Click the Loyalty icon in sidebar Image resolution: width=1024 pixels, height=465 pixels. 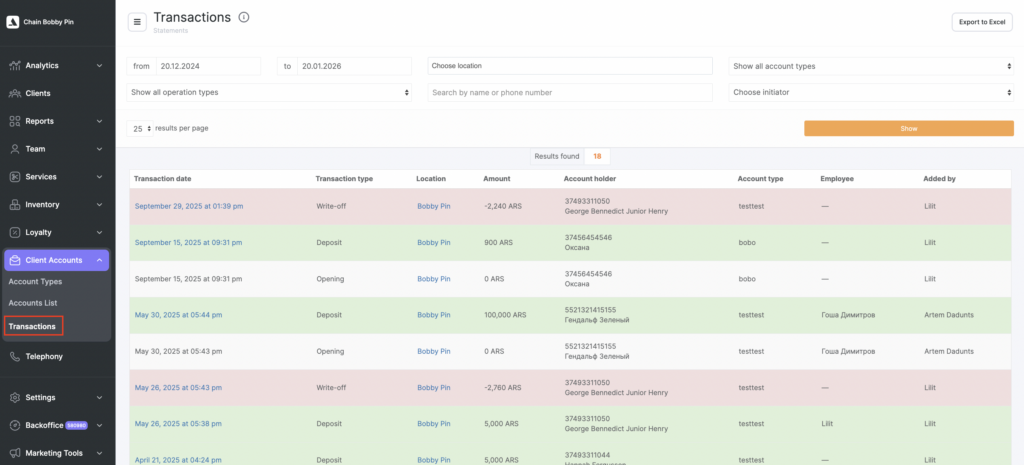tap(14, 232)
